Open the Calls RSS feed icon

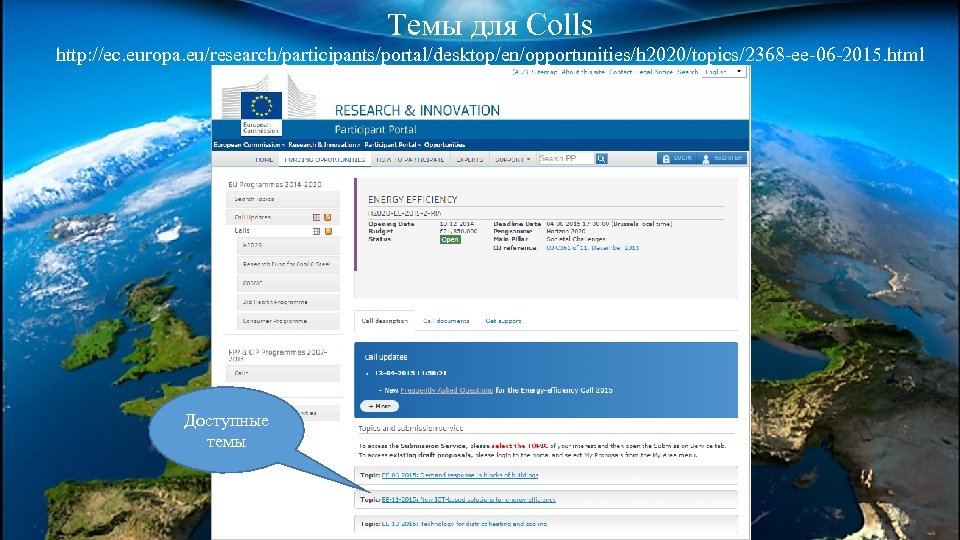(328, 231)
